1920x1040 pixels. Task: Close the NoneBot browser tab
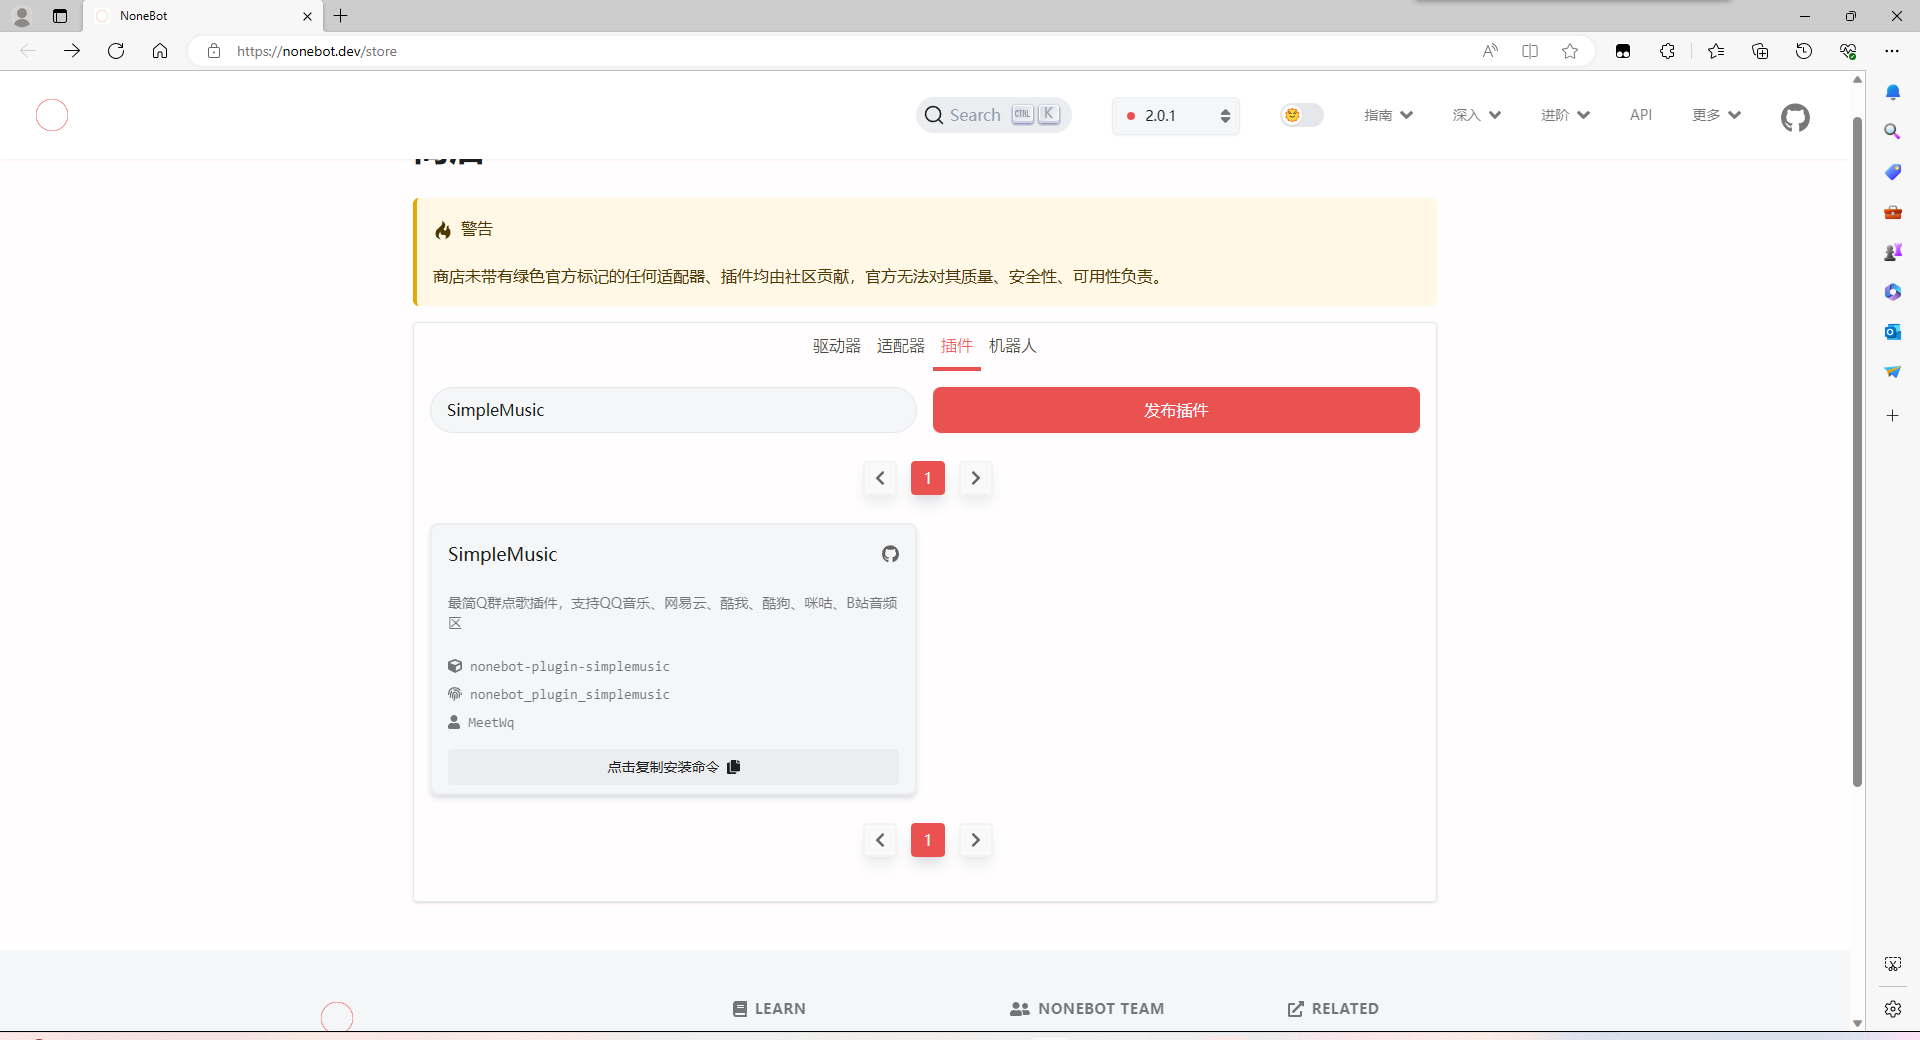coord(307,16)
